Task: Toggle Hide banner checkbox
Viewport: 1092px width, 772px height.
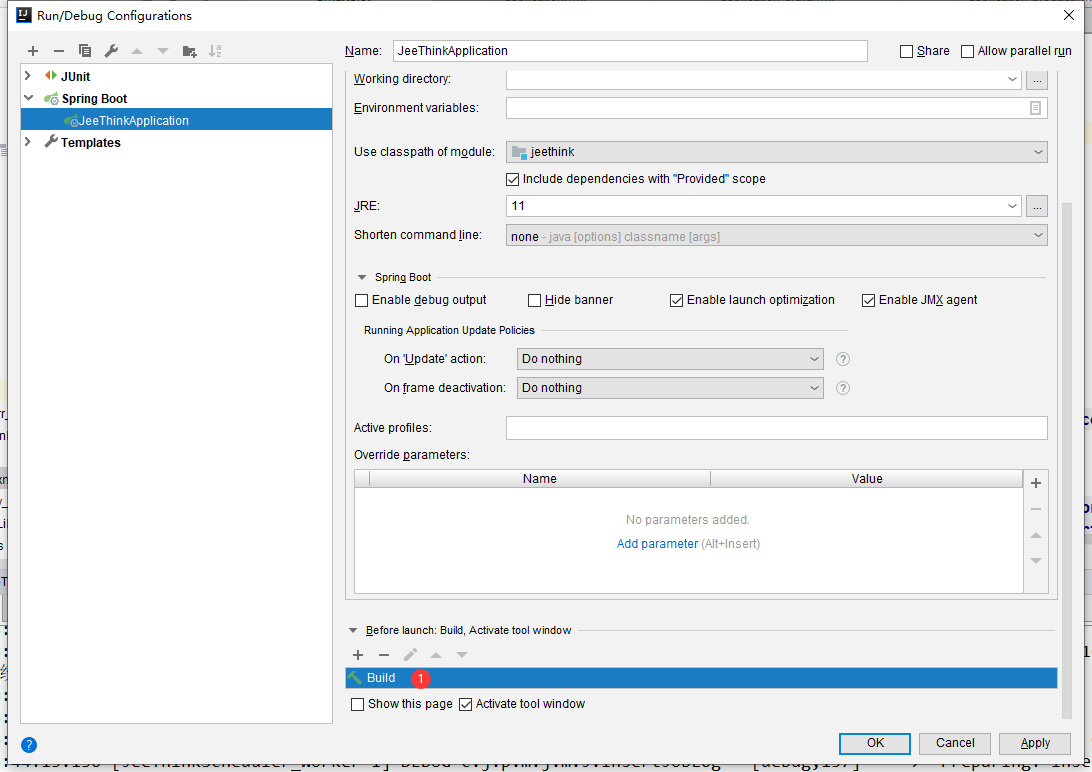Action: pyautogui.click(x=534, y=301)
